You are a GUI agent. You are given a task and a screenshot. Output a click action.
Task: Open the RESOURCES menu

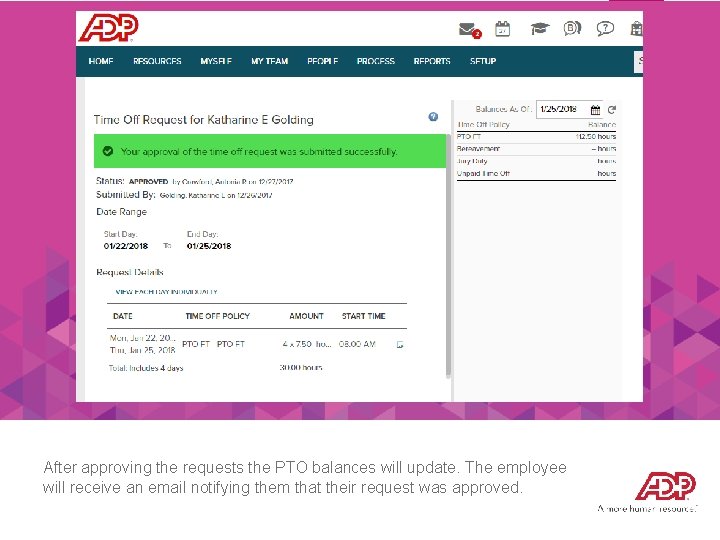(x=157, y=61)
